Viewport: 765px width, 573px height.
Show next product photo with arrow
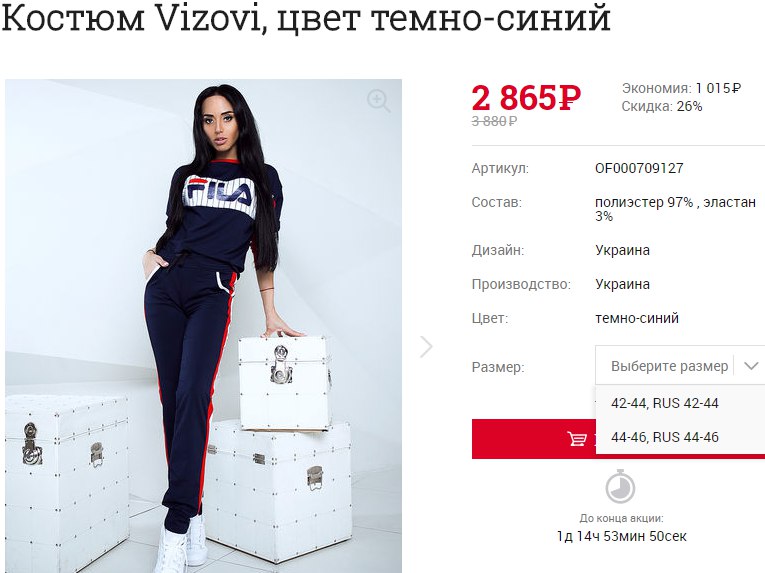click(426, 347)
